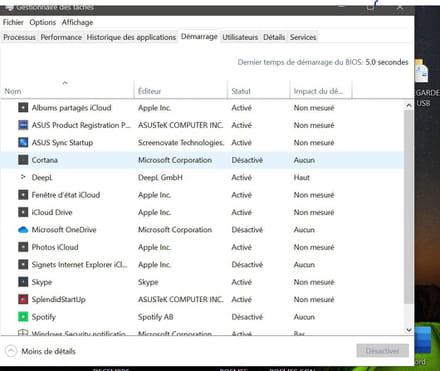
Task: Click Screenovate Technologies publisher cell
Action: click(181, 142)
